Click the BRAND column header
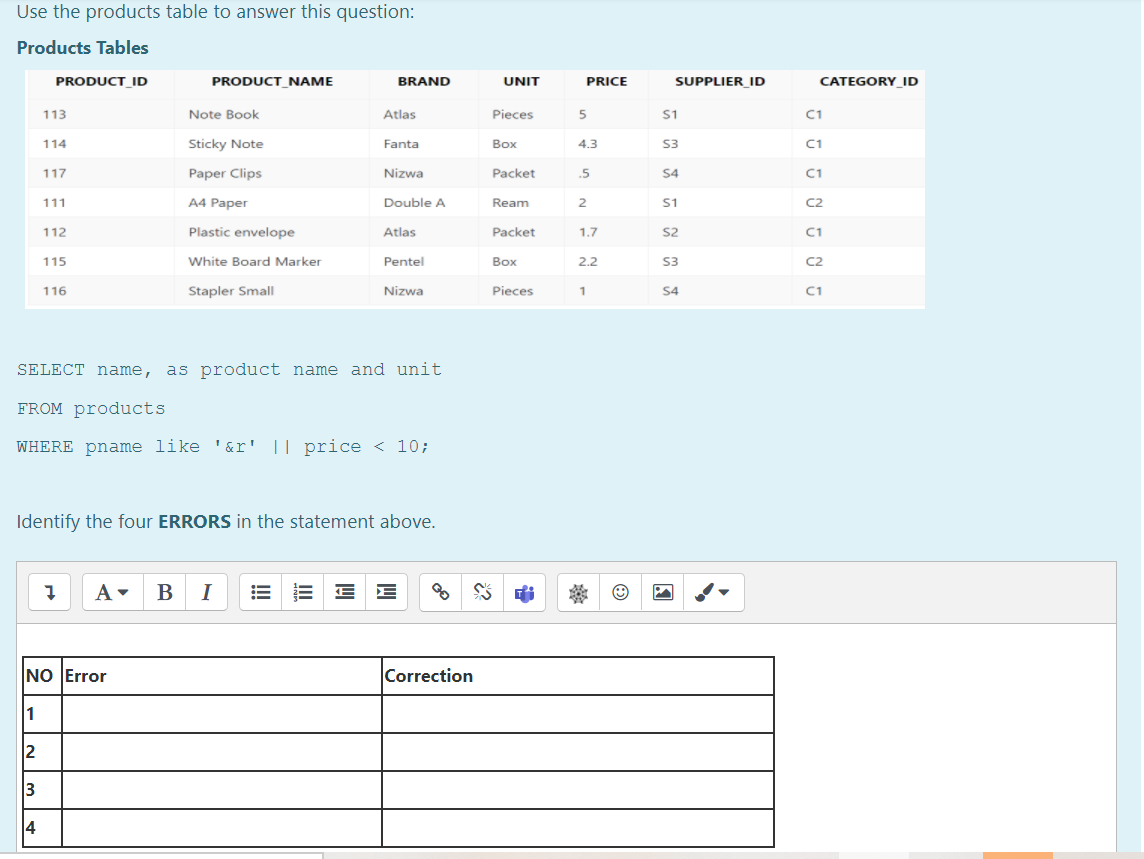The width and height of the screenshot is (1144, 859). (x=424, y=82)
